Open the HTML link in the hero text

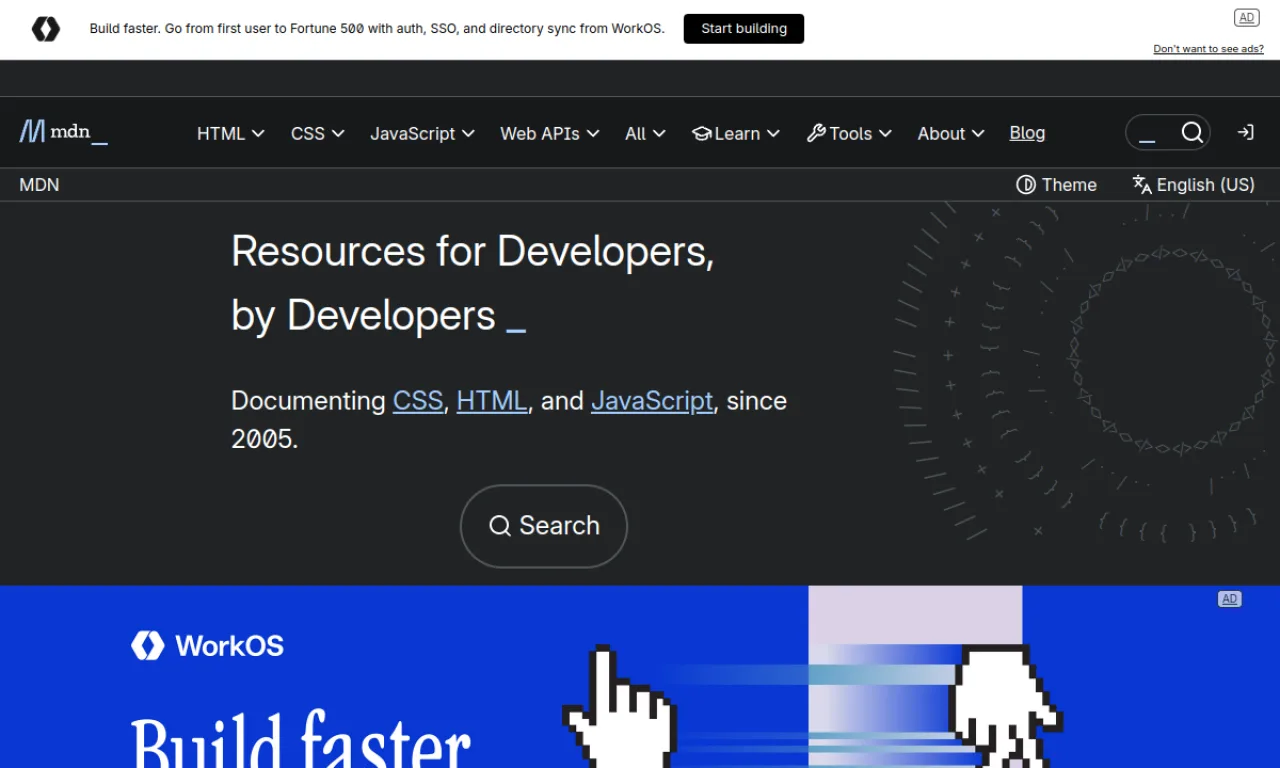(x=492, y=401)
